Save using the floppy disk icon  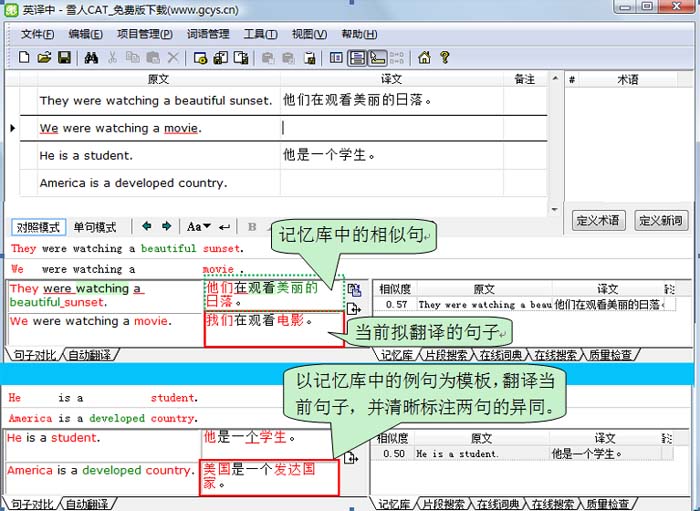click(x=64, y=58)
